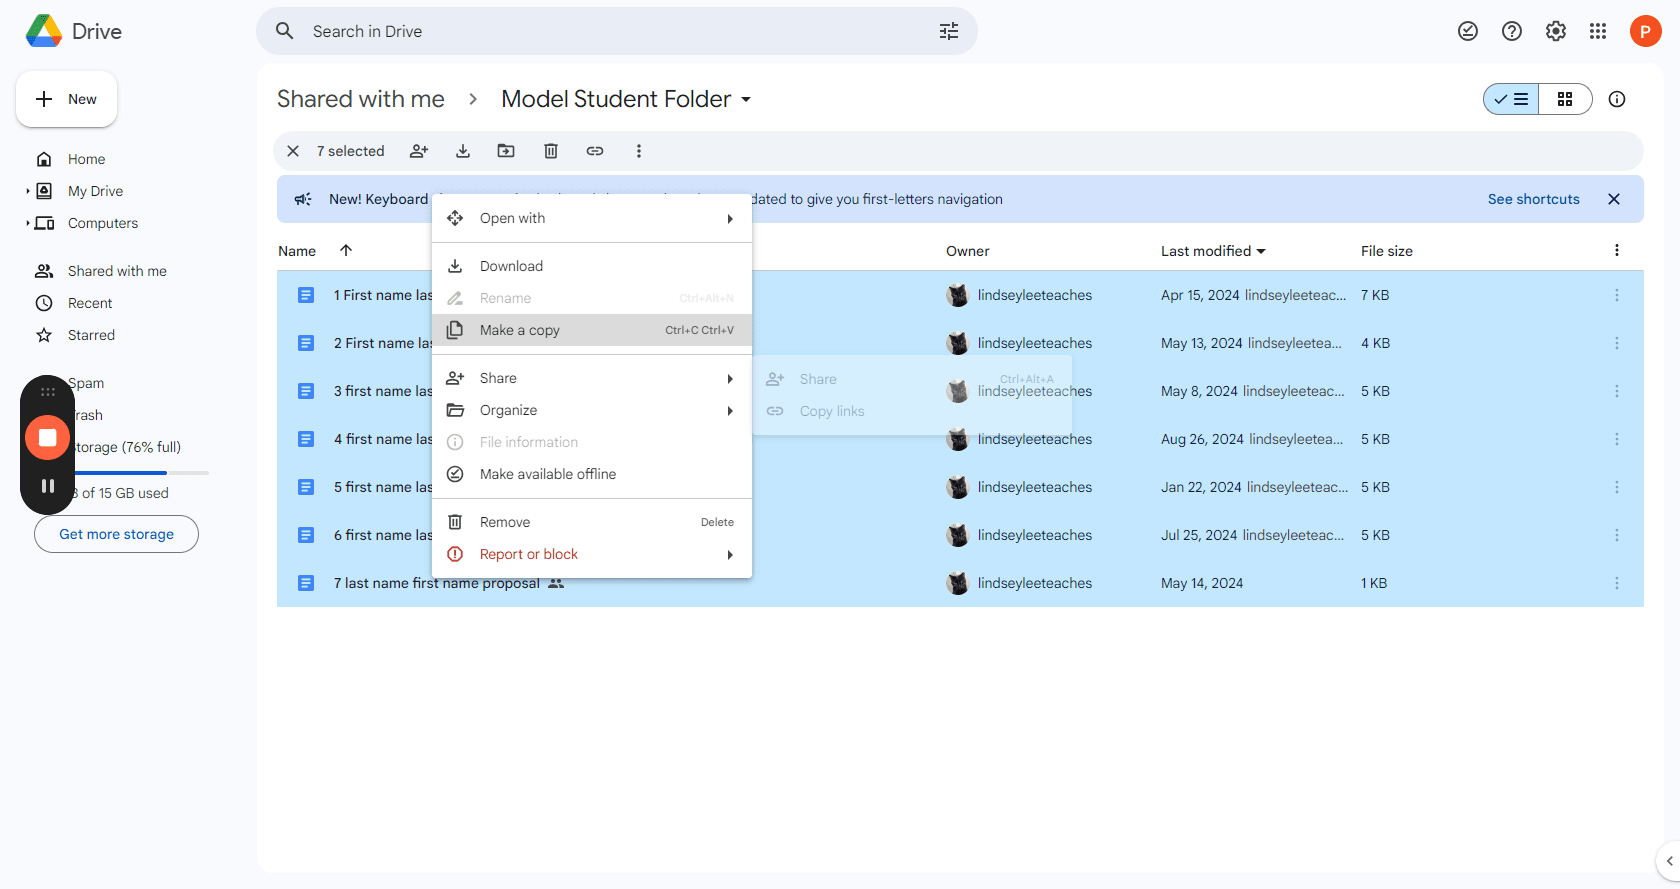Image resolution: width=1680 pixels, height=889 pixels.
Task: Open the account avatar P
Action: point(1645,31)
